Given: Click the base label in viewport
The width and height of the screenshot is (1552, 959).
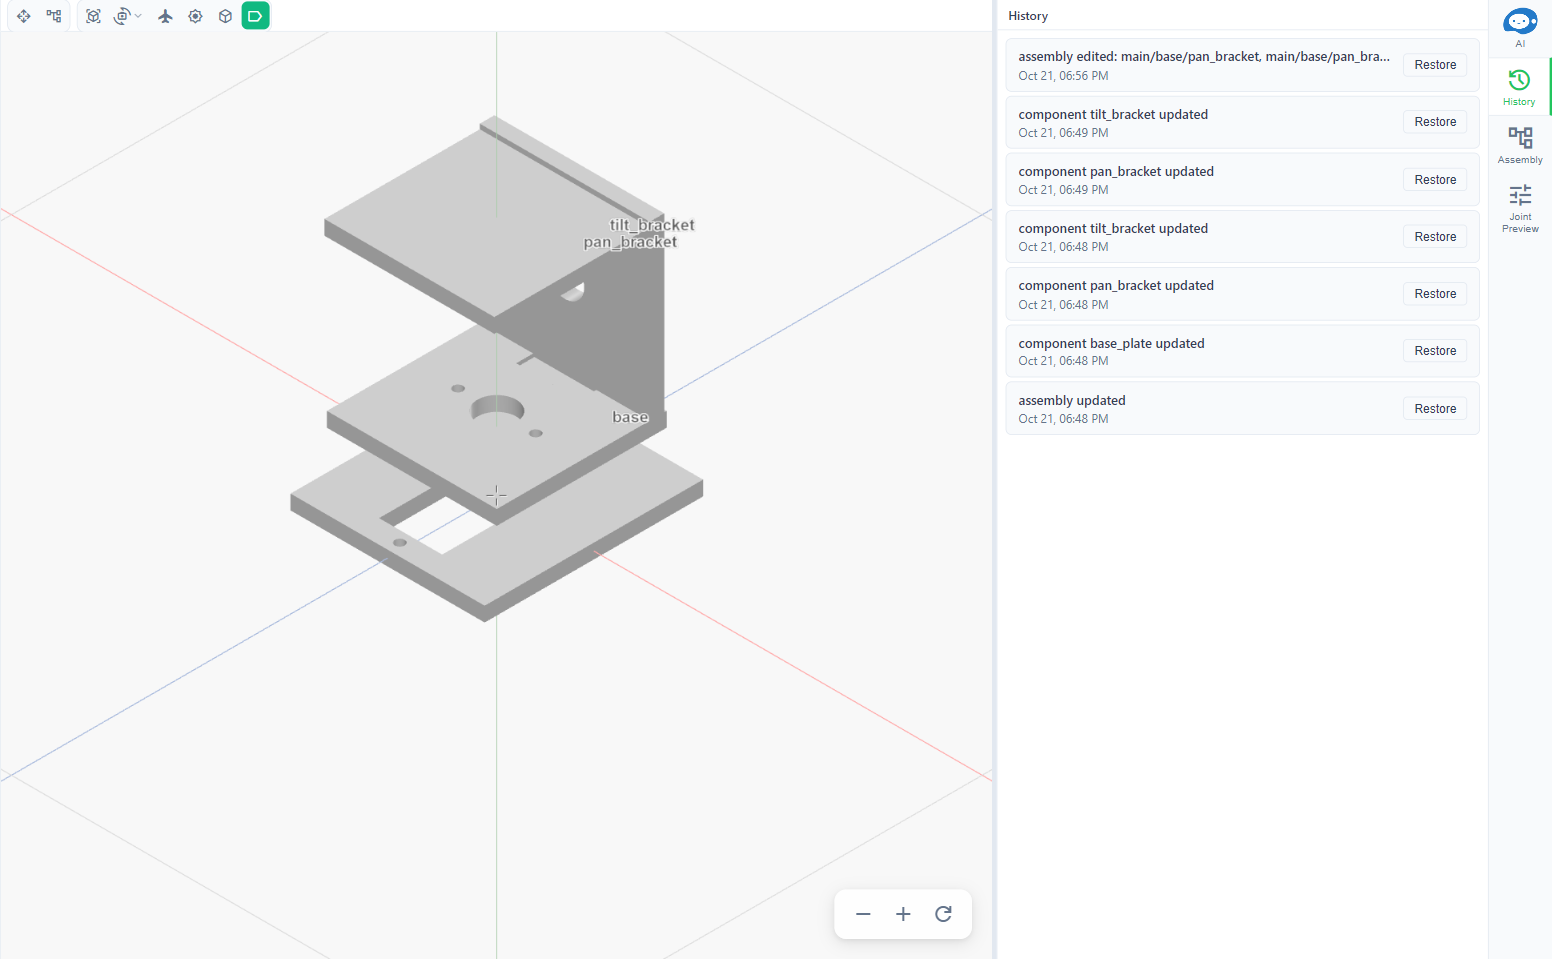Looking at the screenshot, I should [630, 417].
